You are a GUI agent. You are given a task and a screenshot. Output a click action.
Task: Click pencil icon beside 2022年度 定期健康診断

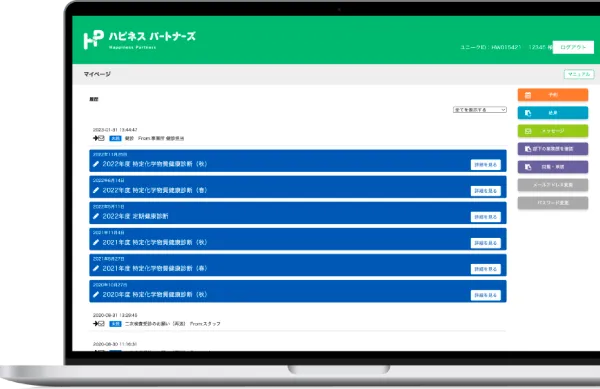[x=96, y=216]
